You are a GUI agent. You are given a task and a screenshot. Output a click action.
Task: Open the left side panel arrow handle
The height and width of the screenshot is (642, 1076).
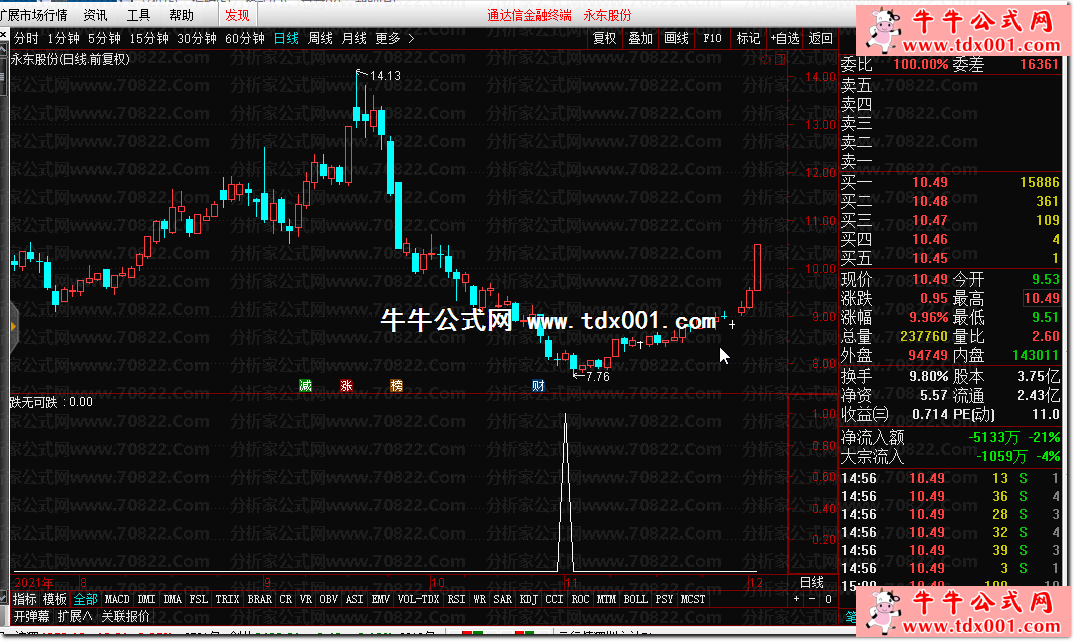point(13,327)
